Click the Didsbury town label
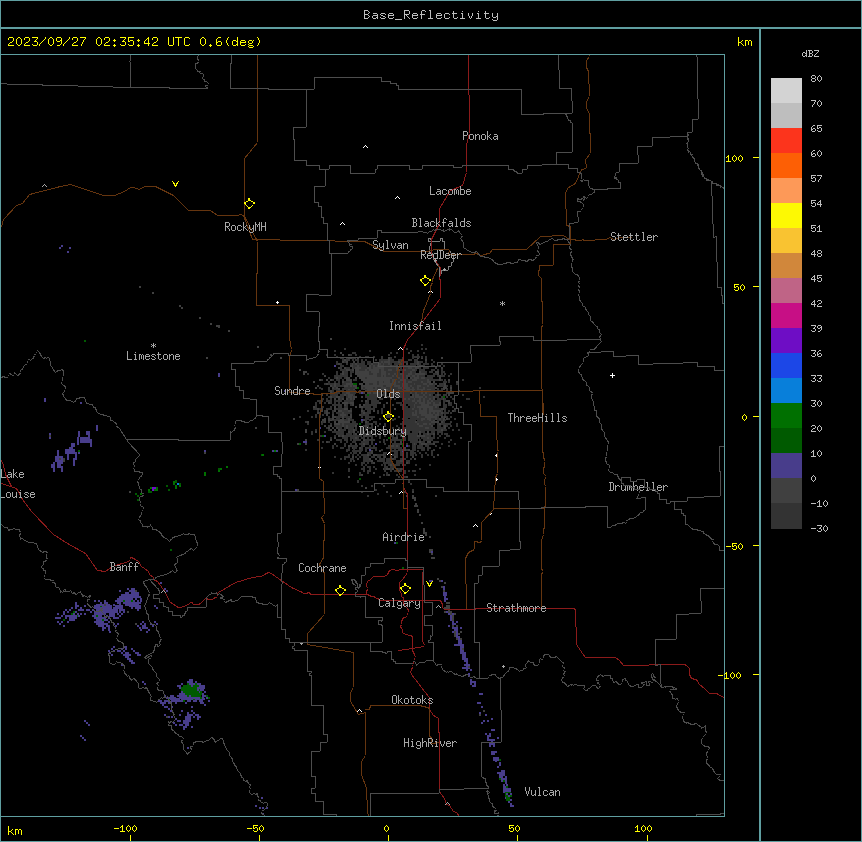862x842 pixels. point(383,431)
